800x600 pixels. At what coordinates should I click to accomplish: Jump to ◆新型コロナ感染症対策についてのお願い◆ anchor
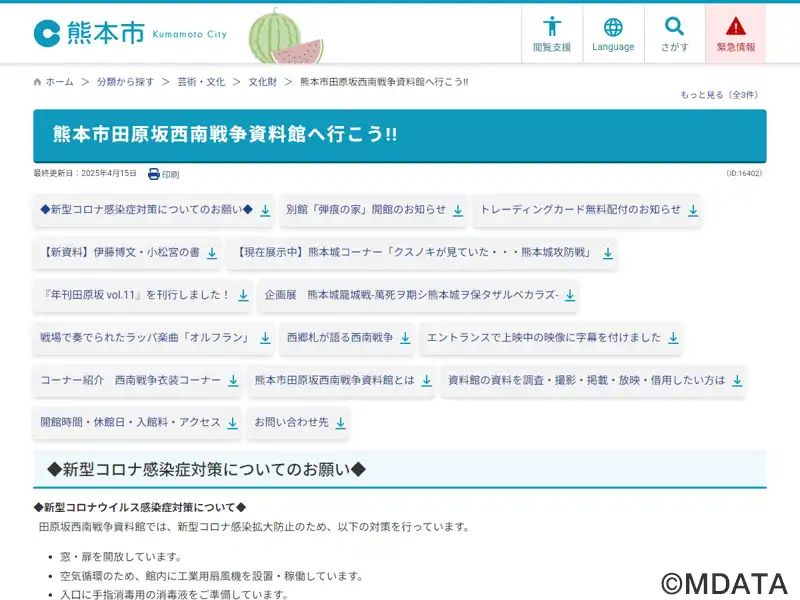[x=155, y=210]
